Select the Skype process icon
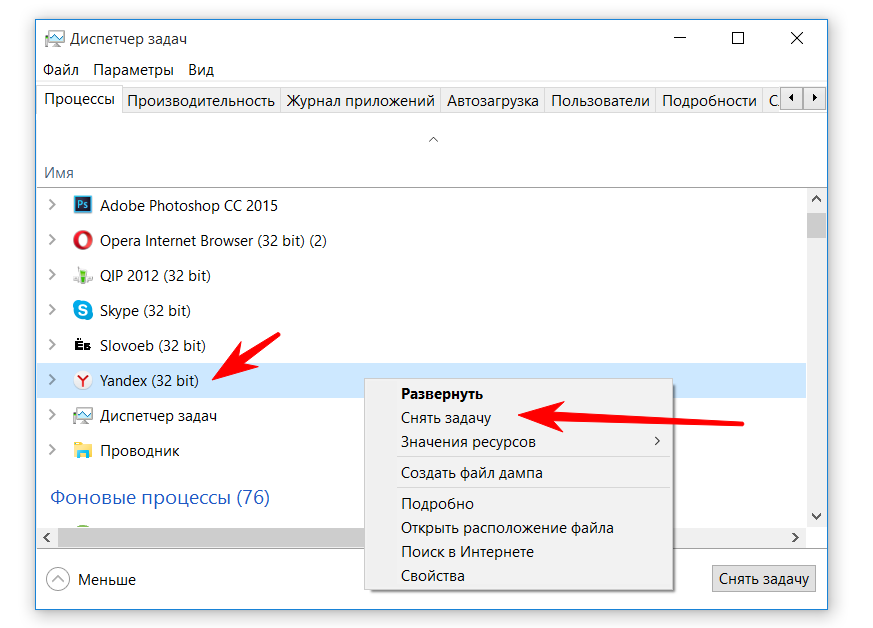This screenshot has width=873, height=628. (x=83, y=311)
